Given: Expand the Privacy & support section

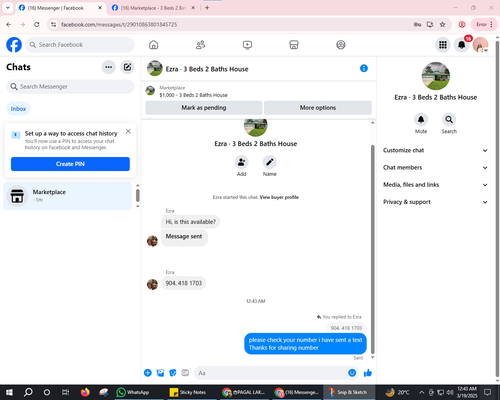Looking at the screenshot, I should 435,202.
